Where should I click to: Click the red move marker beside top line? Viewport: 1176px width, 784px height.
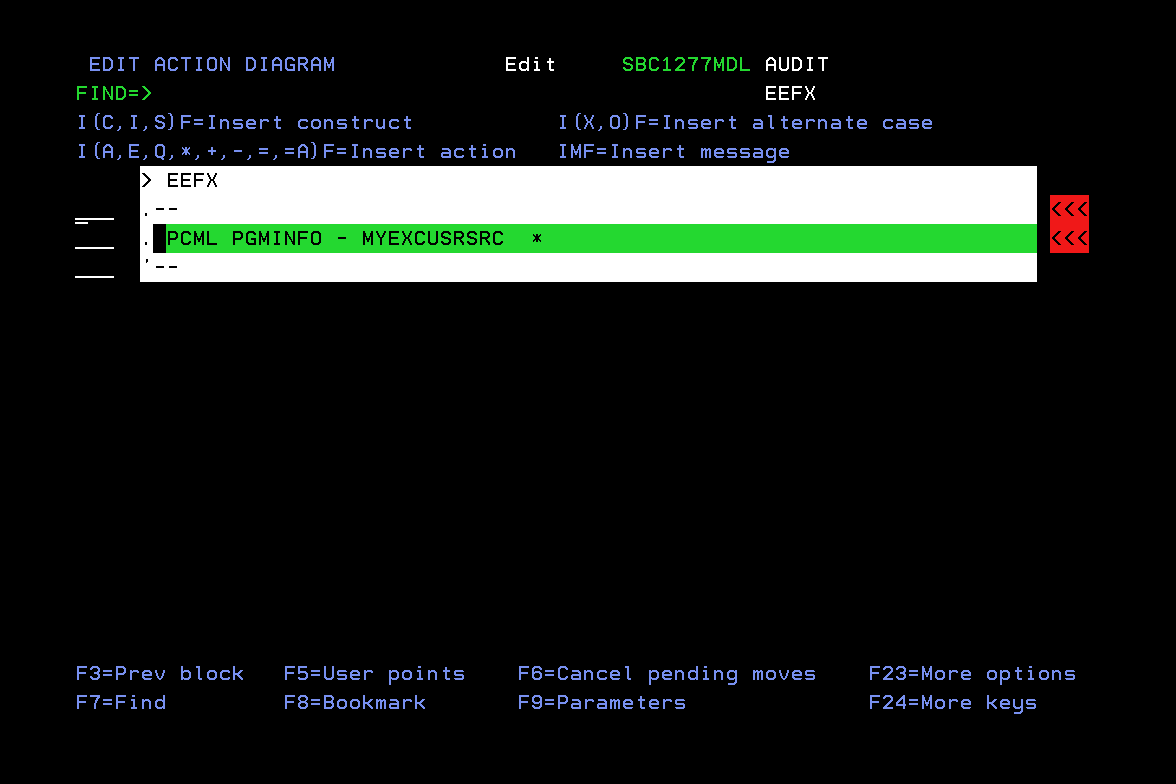tap(1068, 208)
